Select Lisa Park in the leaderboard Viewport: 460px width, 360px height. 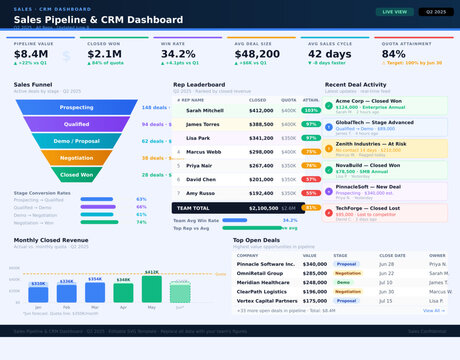point(247,138)
